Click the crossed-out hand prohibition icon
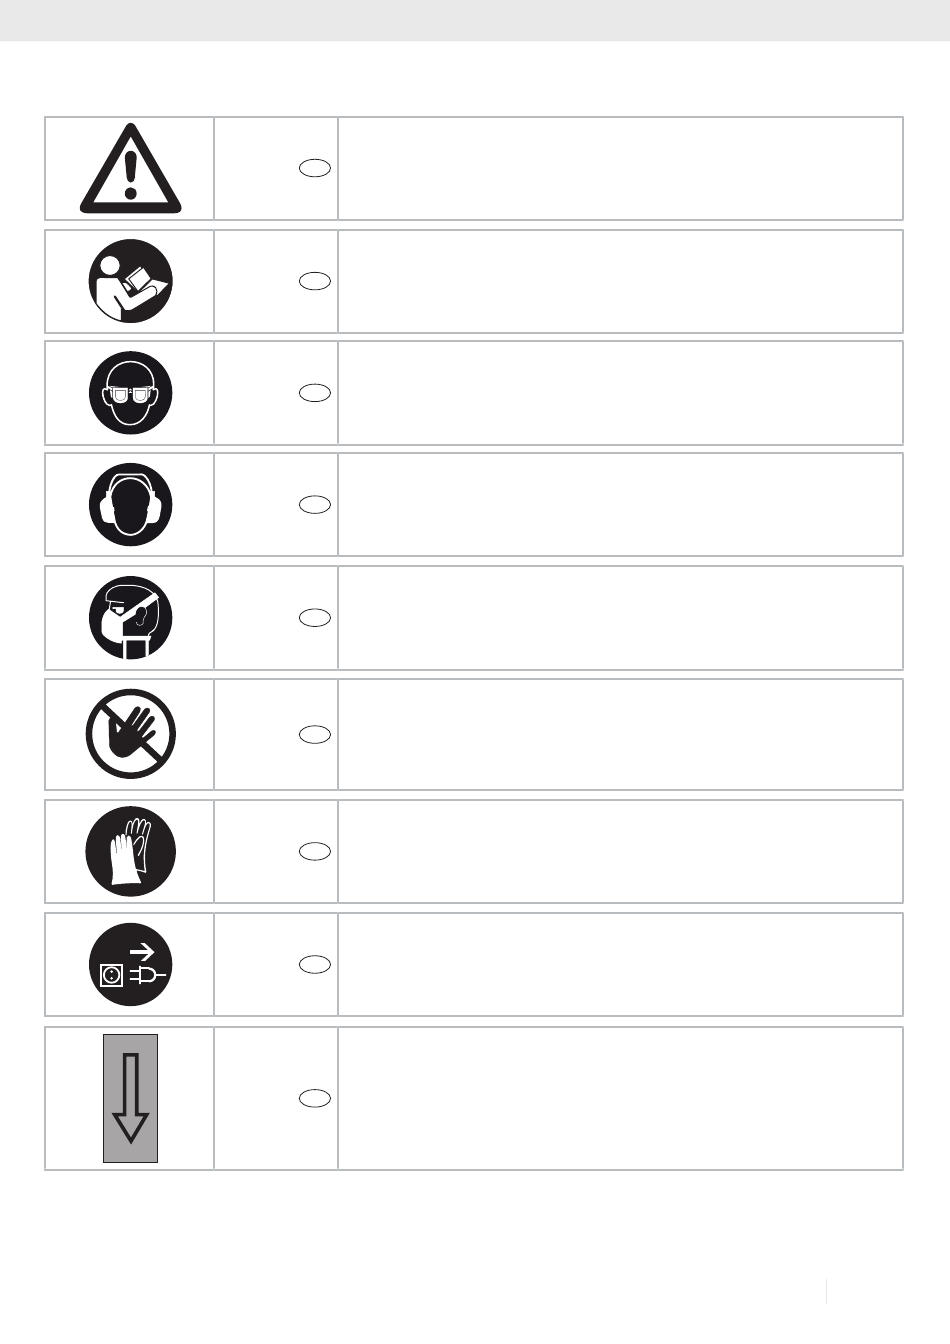Image resolution: width=950 pixels, height=1344 pixels. pos(131,734)
